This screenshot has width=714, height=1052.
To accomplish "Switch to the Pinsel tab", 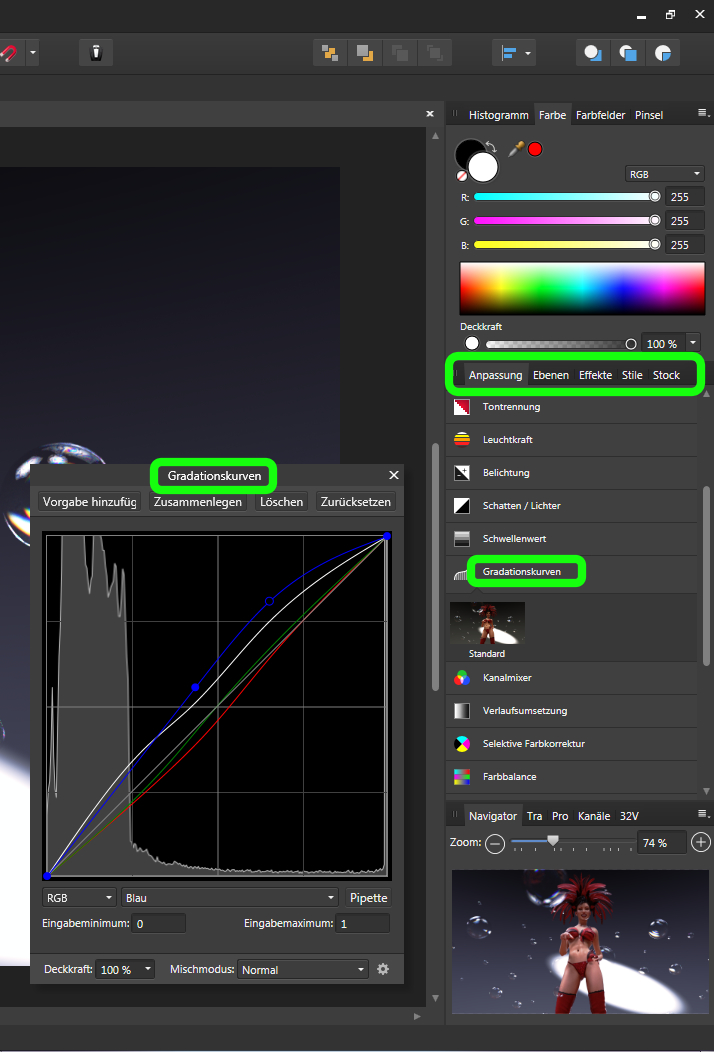I will pos(649,115).
